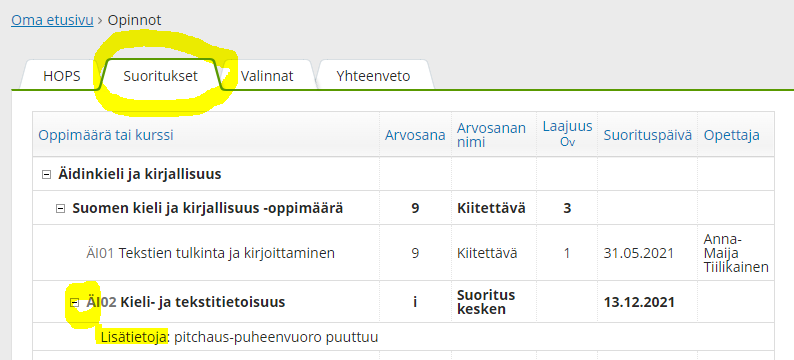Screen dimensions: 794x360
Task: Switch to the Suoritukset tab
Action: pyautogui.click(x=161, y=76)
